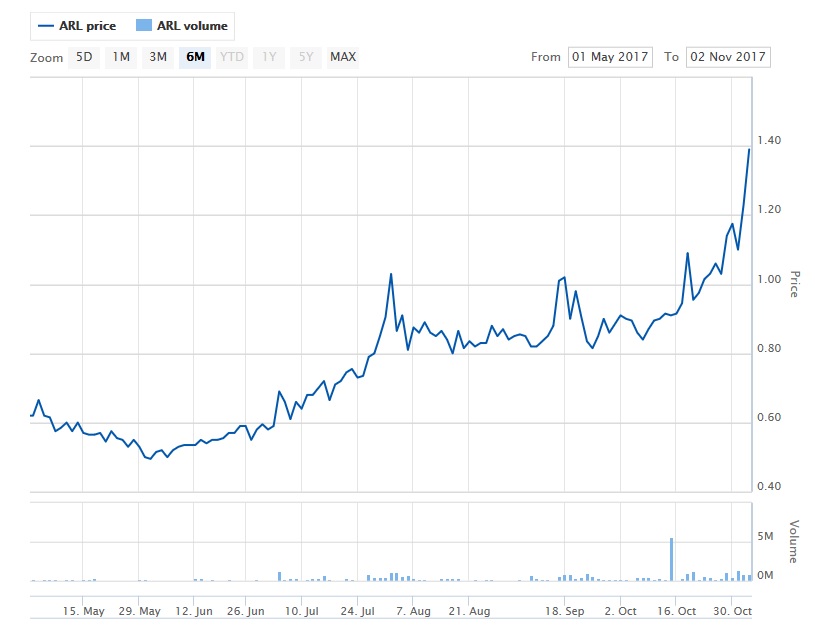
Task: Select the 1M zoom range
Action: click(x=121, y=57)
